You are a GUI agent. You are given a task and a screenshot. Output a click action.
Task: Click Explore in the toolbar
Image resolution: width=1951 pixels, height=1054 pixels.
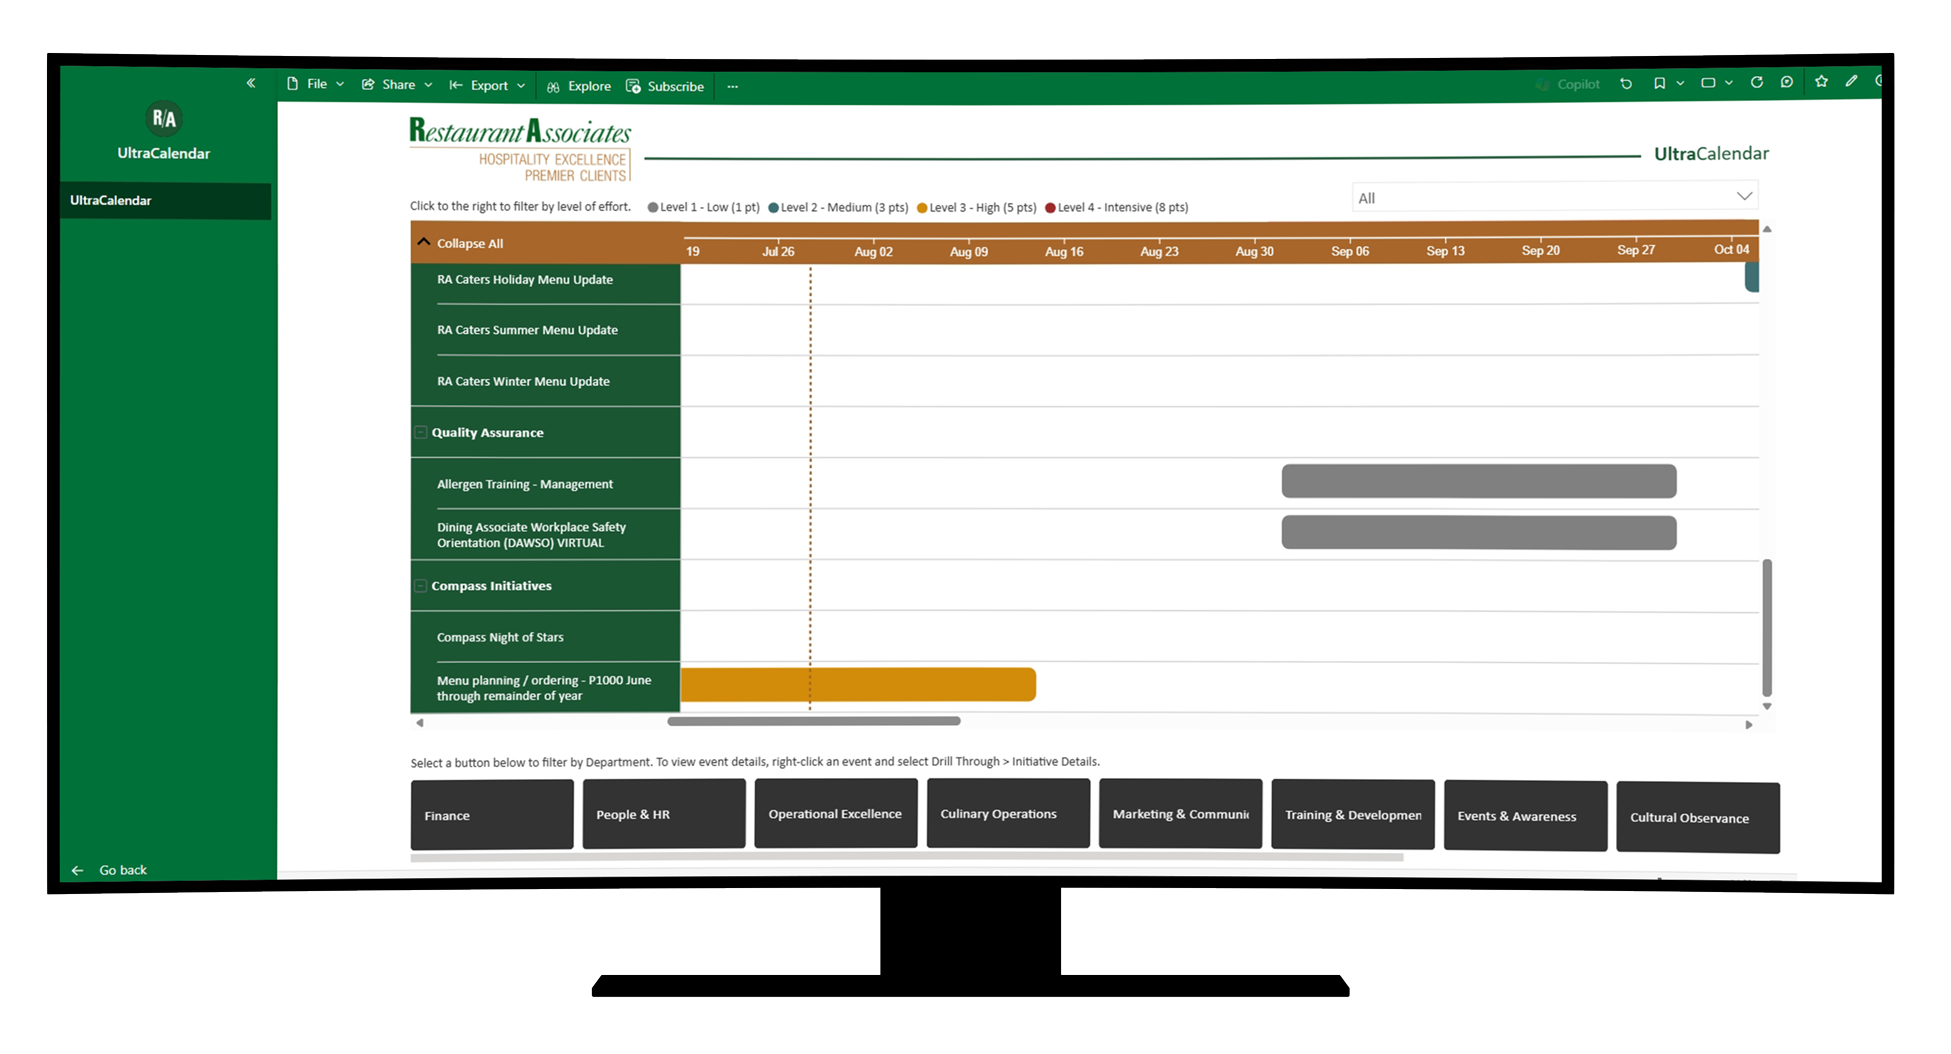coord(579,86)
